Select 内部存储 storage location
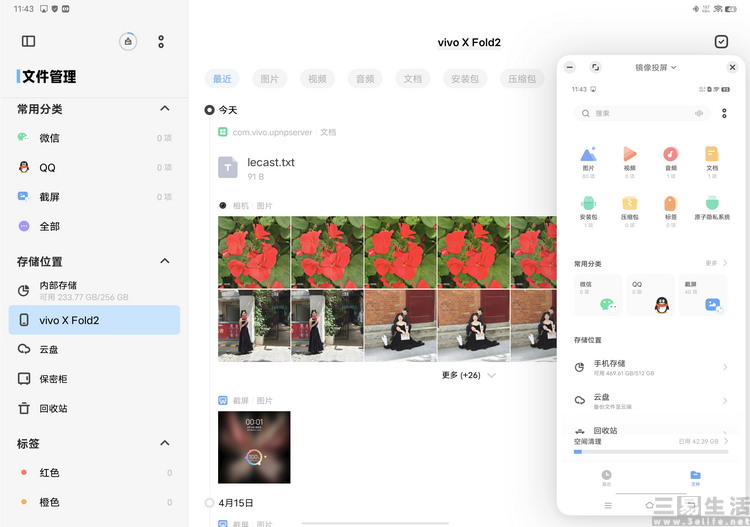The height and width of the screenshot is (527, 750). tap(94, 291)
